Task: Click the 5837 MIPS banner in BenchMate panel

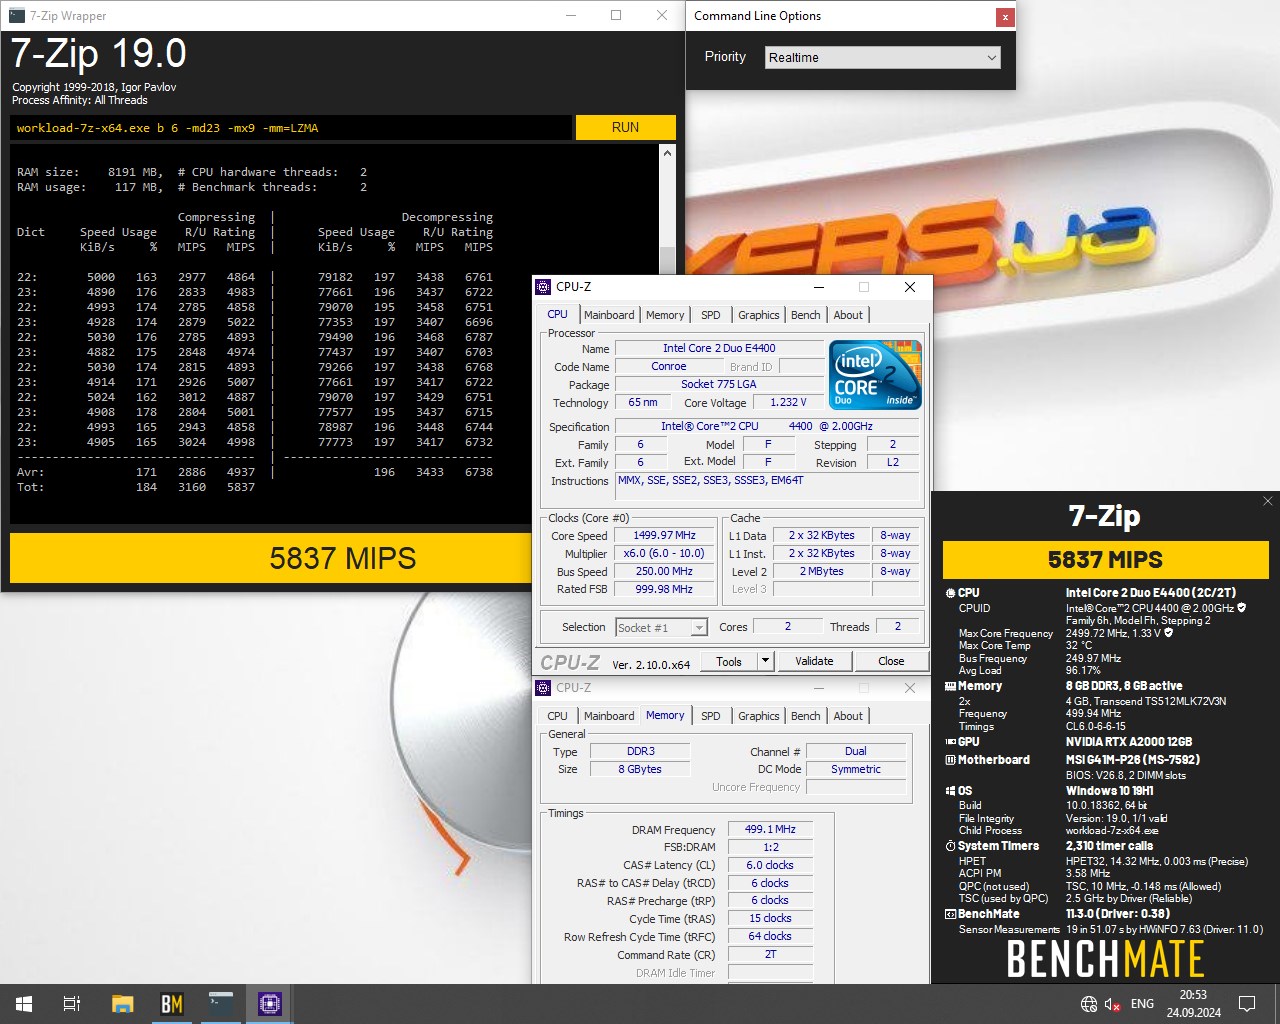Action: click(1105, 559)
